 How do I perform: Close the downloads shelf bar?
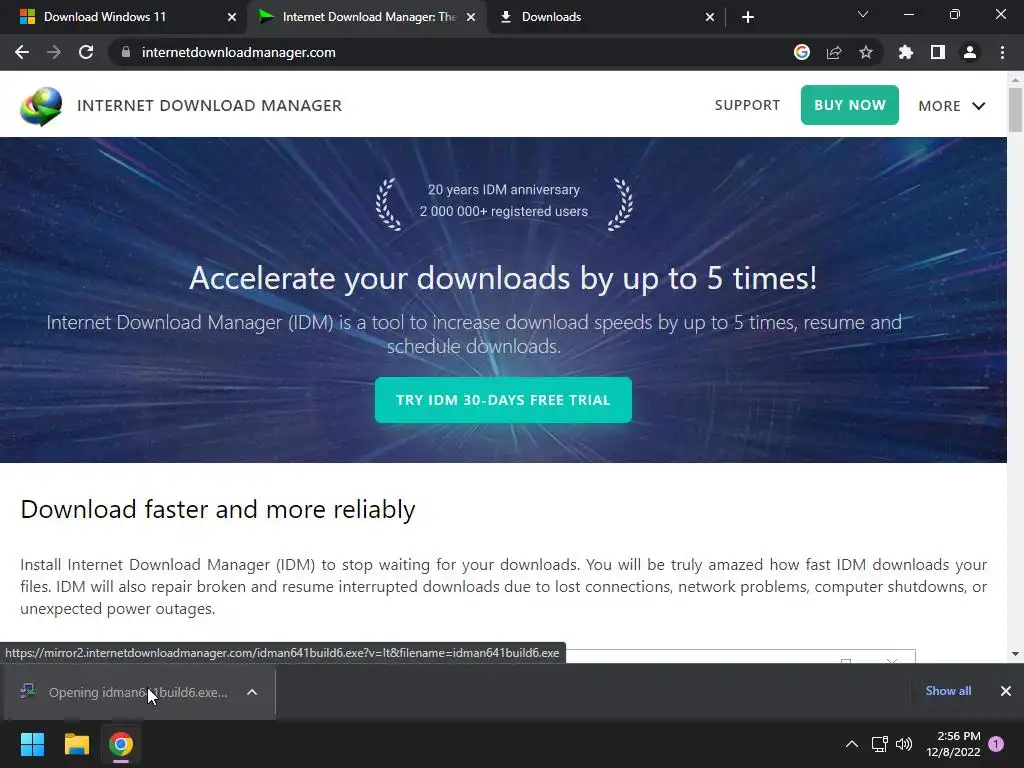(1006, 691)
